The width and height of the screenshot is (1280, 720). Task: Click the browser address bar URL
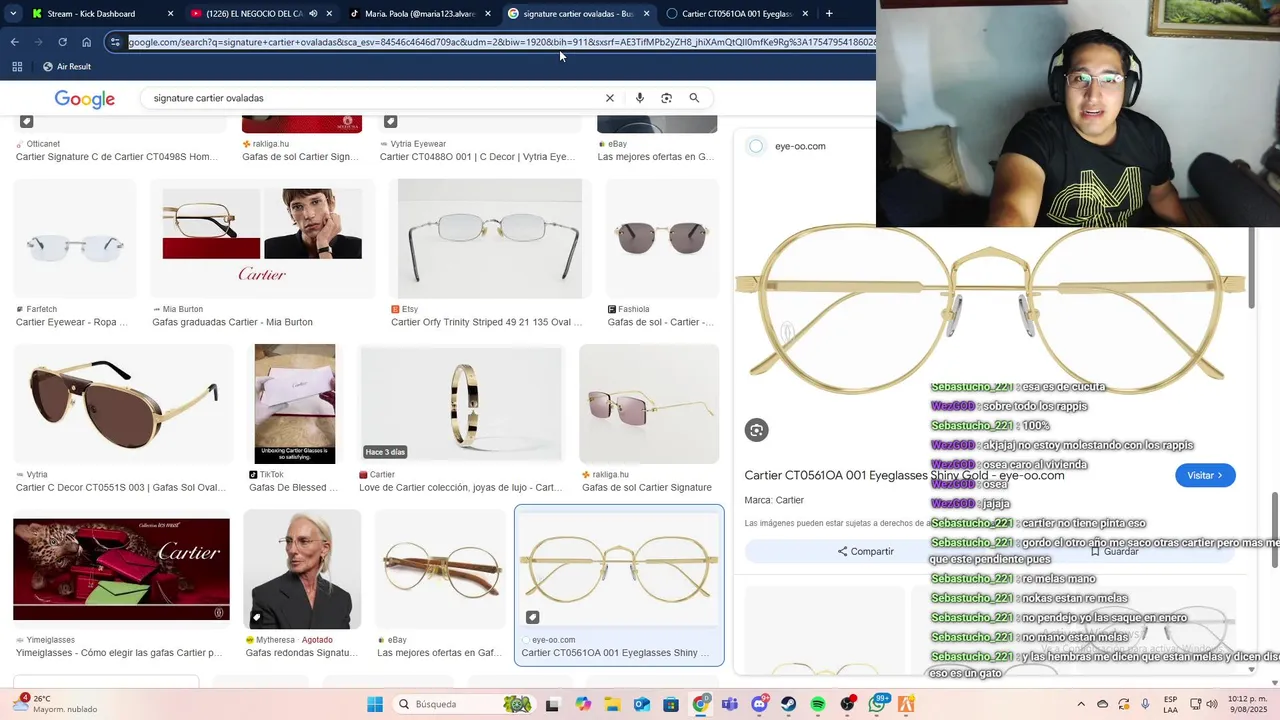pyautogui.click(x=500, y=42)
